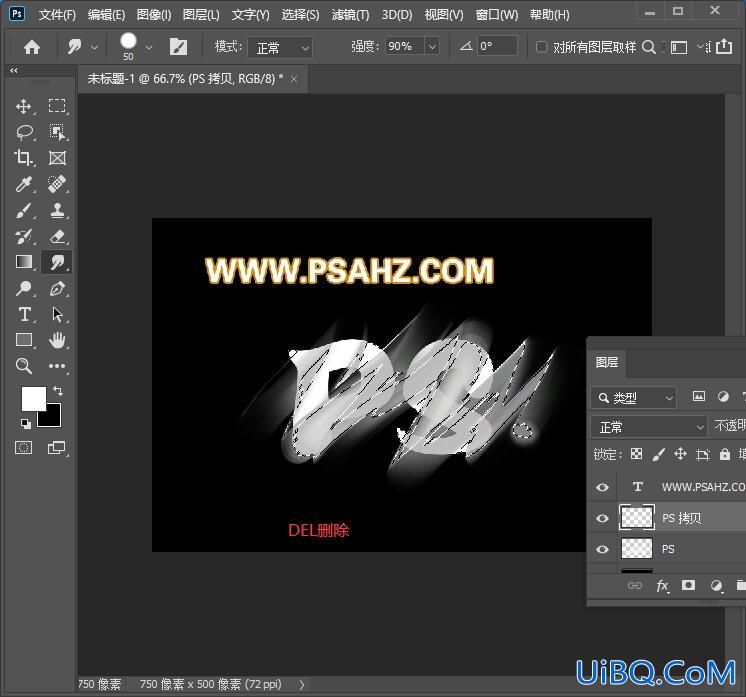Select the History Brush tool
746x697 pixels.
pos(24,236)
